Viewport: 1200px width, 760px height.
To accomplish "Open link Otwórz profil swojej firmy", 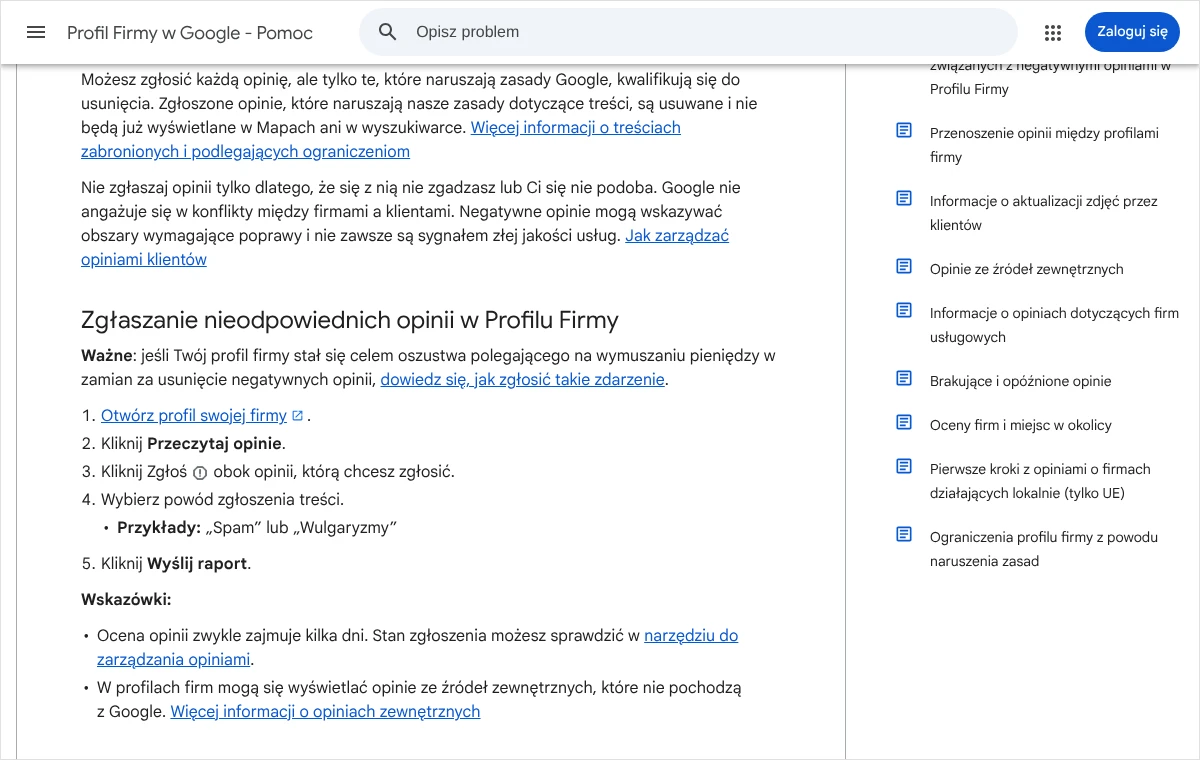I will click(x=194, y=416).
